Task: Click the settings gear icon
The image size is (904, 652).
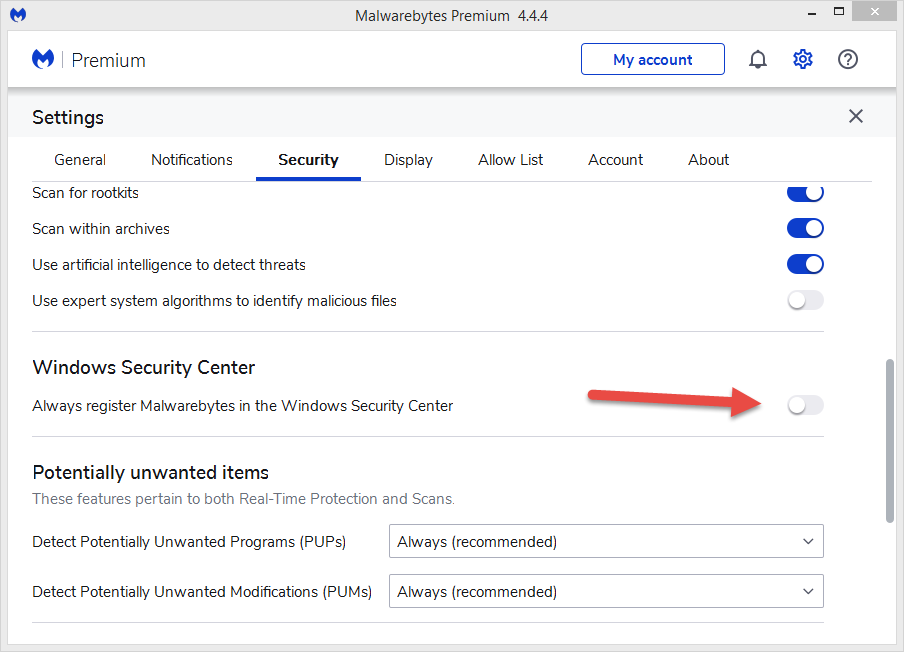Action: (803, 60)
